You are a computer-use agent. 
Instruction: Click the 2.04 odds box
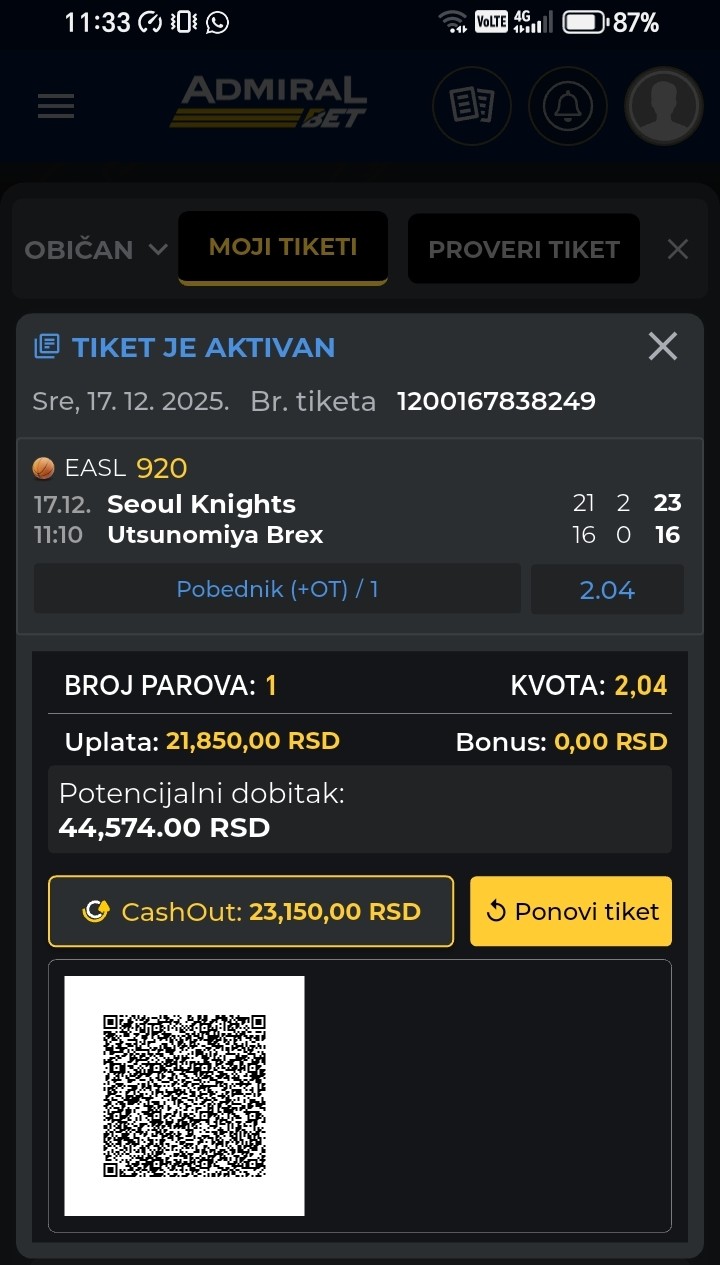point(607,589)
